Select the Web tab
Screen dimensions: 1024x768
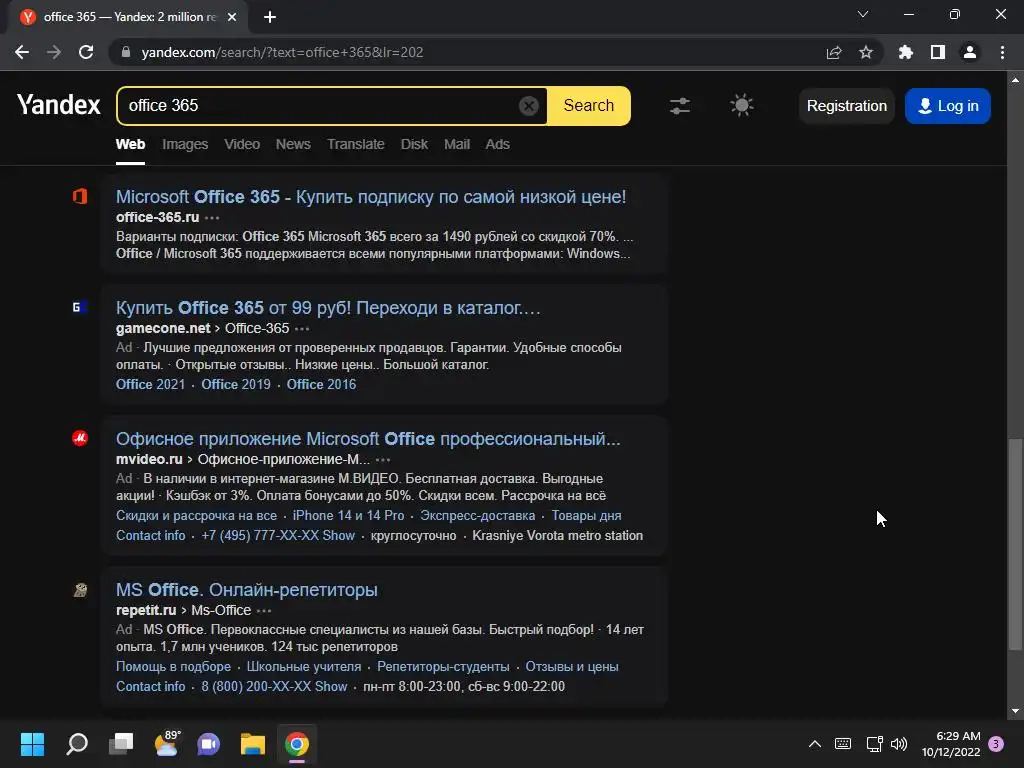(131, 144)
